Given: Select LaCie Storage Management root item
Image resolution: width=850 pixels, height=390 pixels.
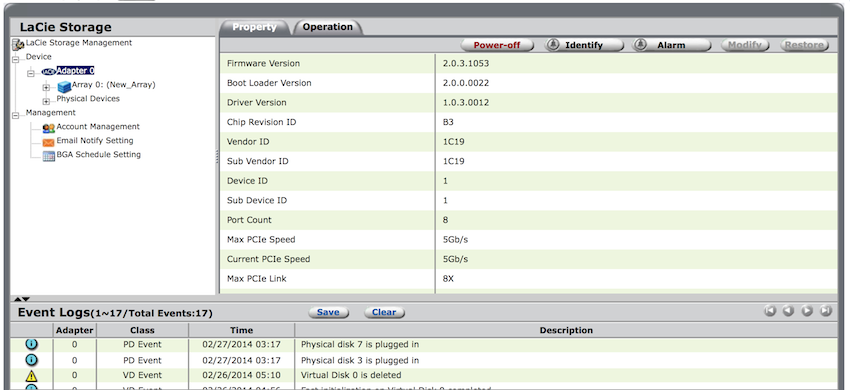Looking at the screenshot, I should tap(79, 42).
